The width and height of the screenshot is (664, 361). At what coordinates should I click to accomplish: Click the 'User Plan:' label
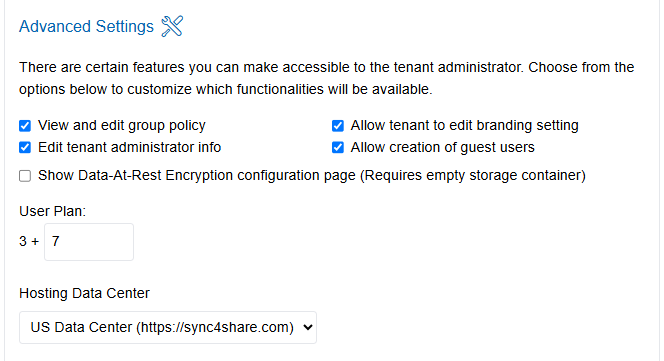[53, 211]
